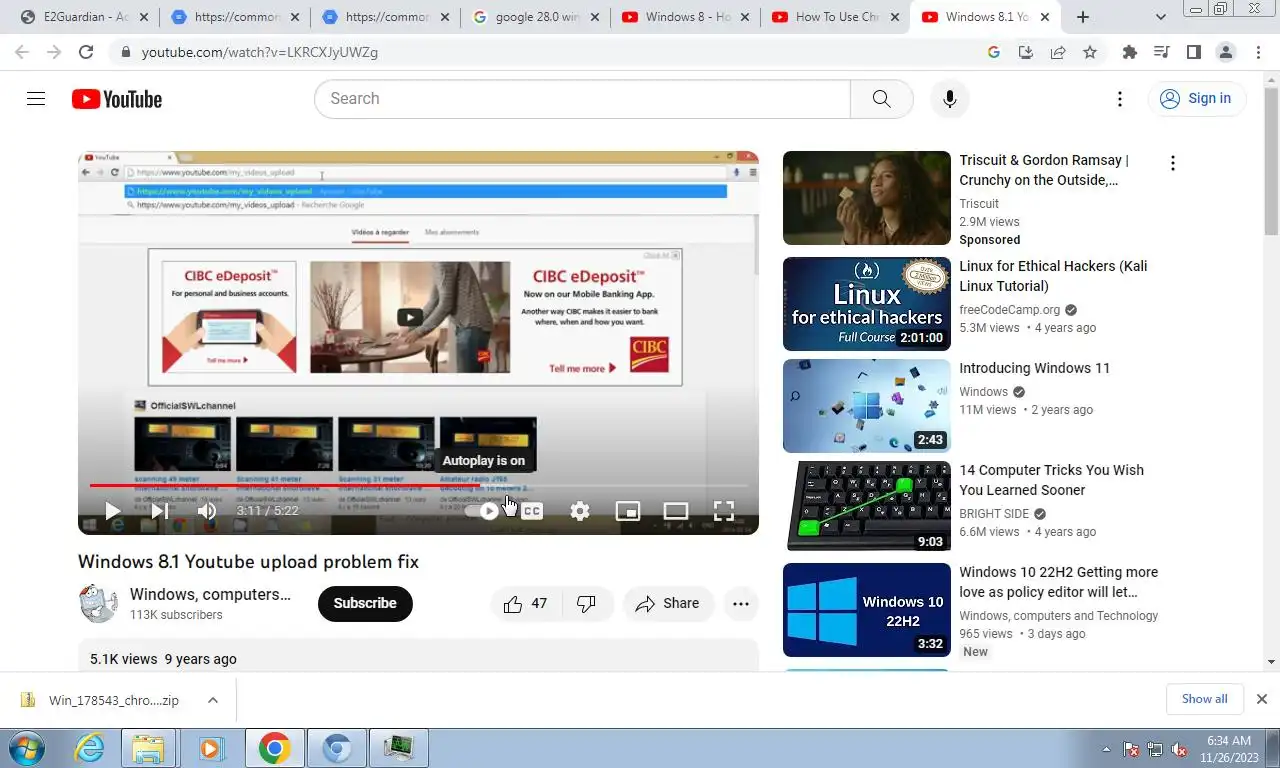Close the downloads bar
The height and width of the screenshot is (768, 1280).
(x=1262, y=699)
